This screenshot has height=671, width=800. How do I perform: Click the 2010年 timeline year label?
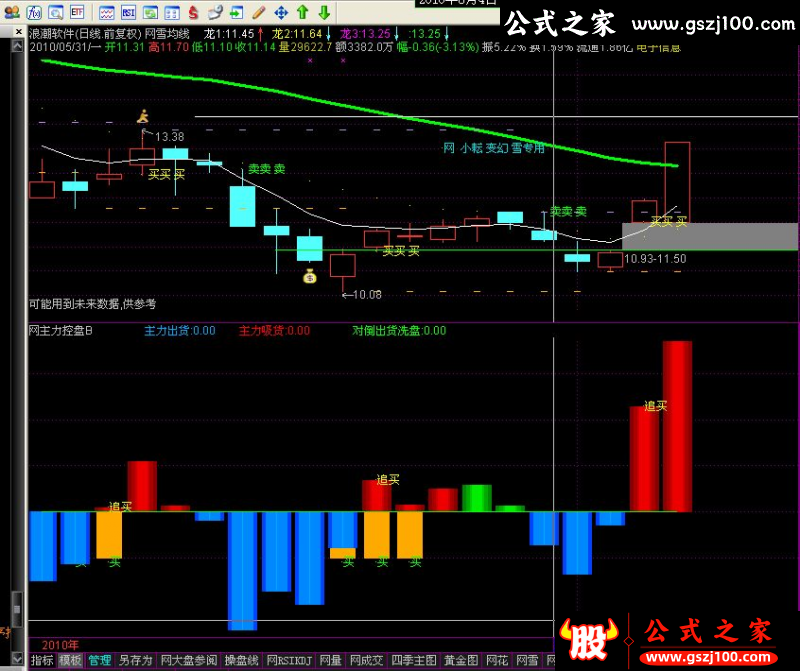(x=60, y=645)
